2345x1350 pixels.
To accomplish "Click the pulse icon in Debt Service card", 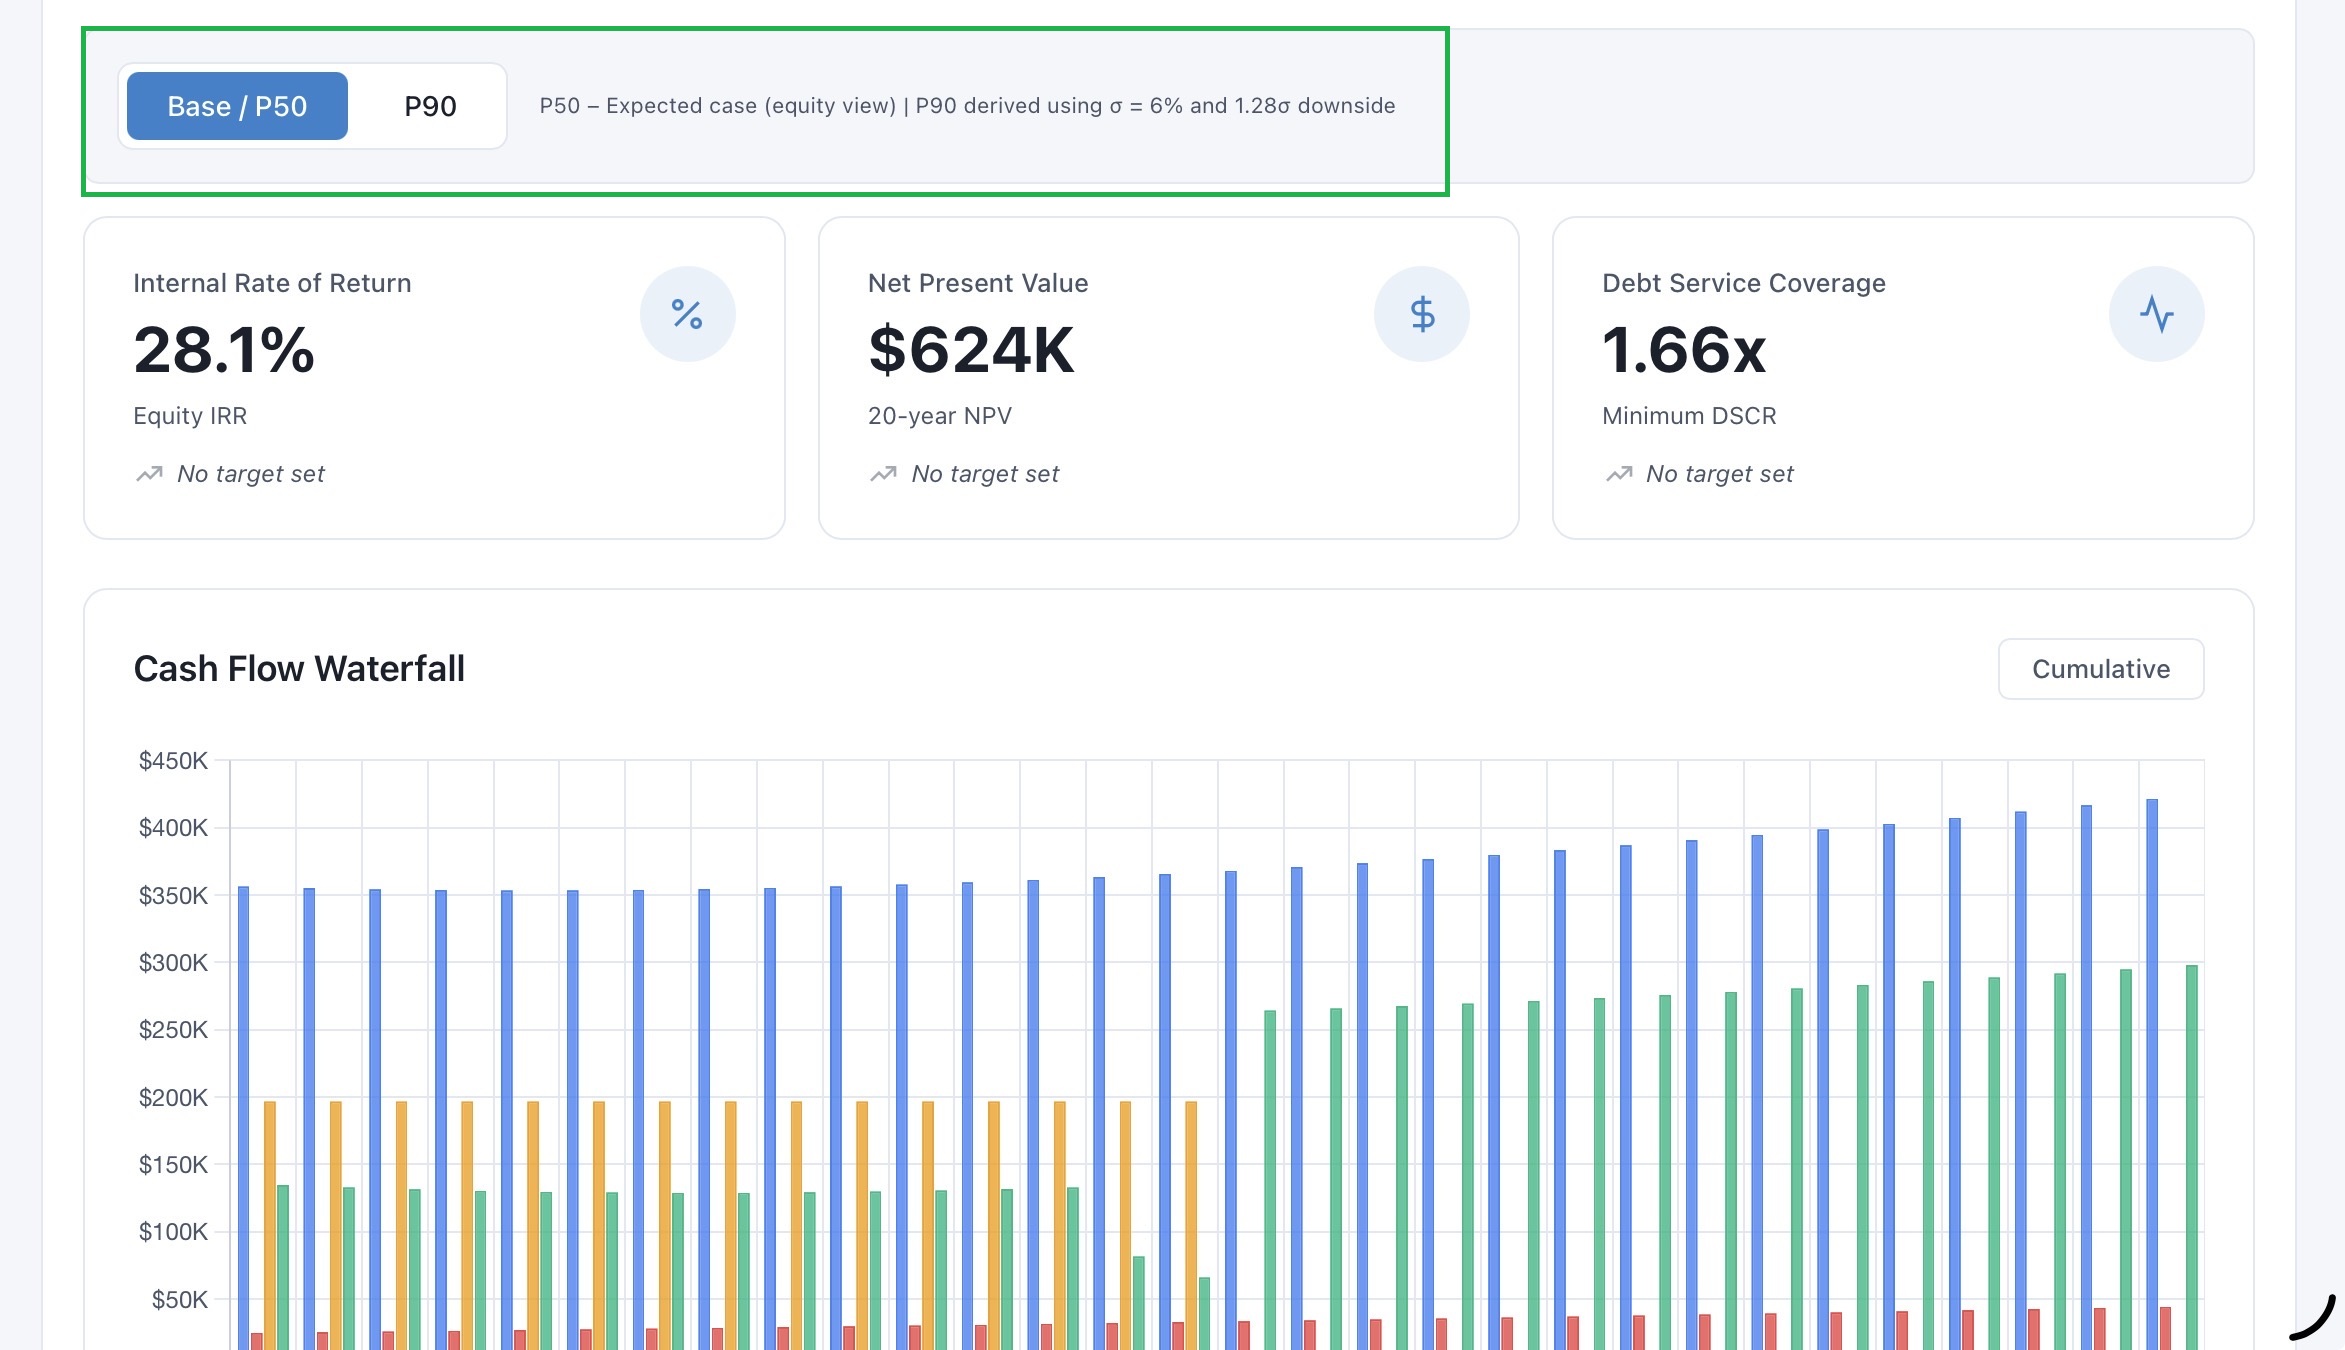I will (x=2156, y=314).
